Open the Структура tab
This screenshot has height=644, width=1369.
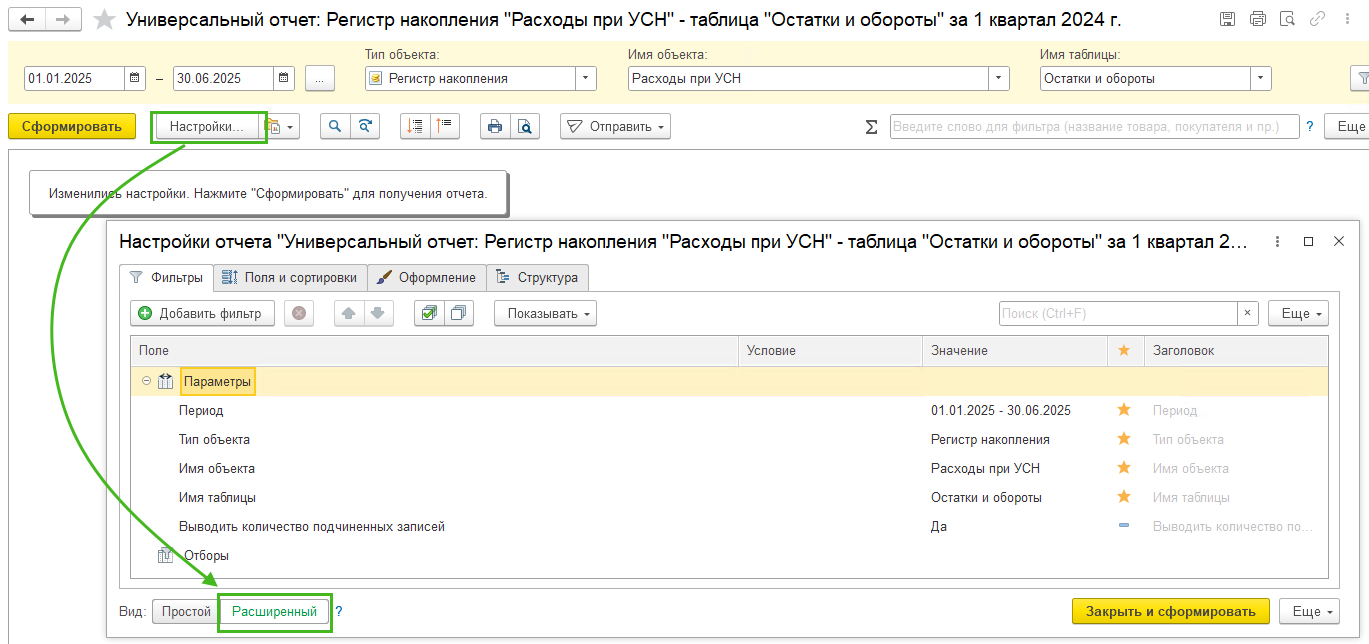point(538,277)
